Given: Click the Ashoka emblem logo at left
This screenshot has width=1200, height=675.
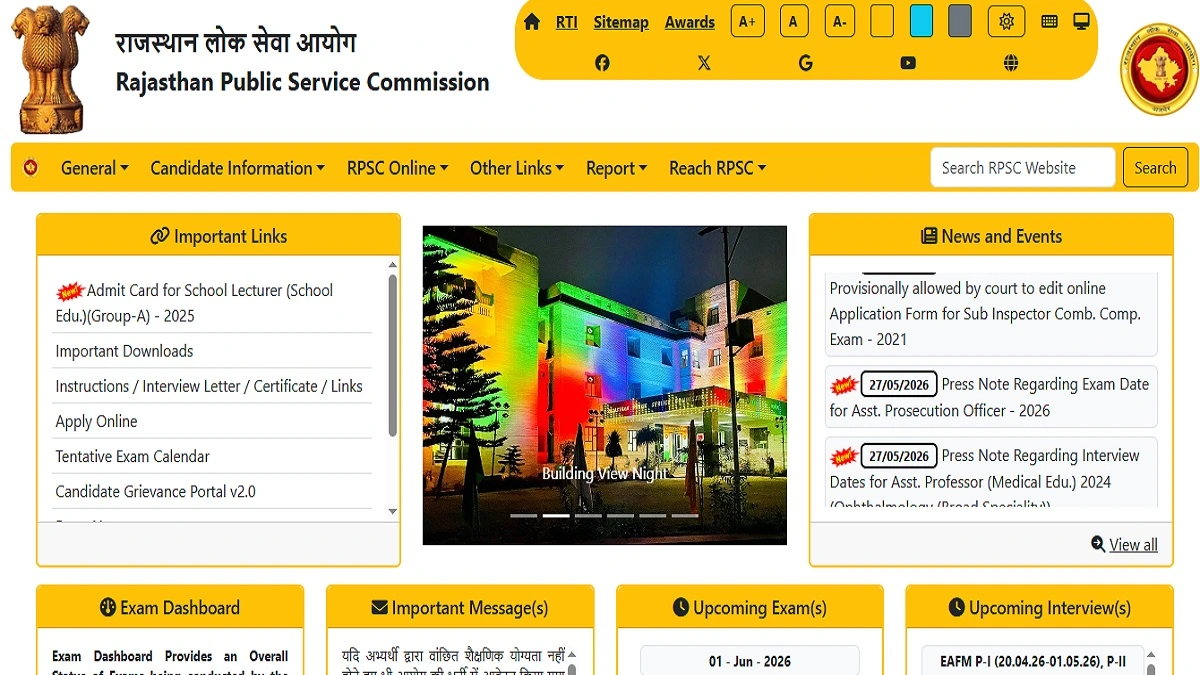Looking at the screenshot, I should 51,69.
